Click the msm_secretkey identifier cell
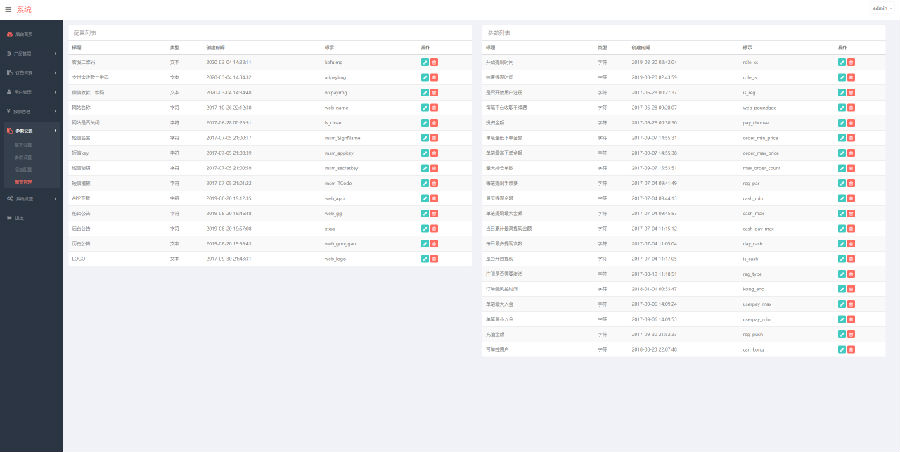 coord(342,168)
